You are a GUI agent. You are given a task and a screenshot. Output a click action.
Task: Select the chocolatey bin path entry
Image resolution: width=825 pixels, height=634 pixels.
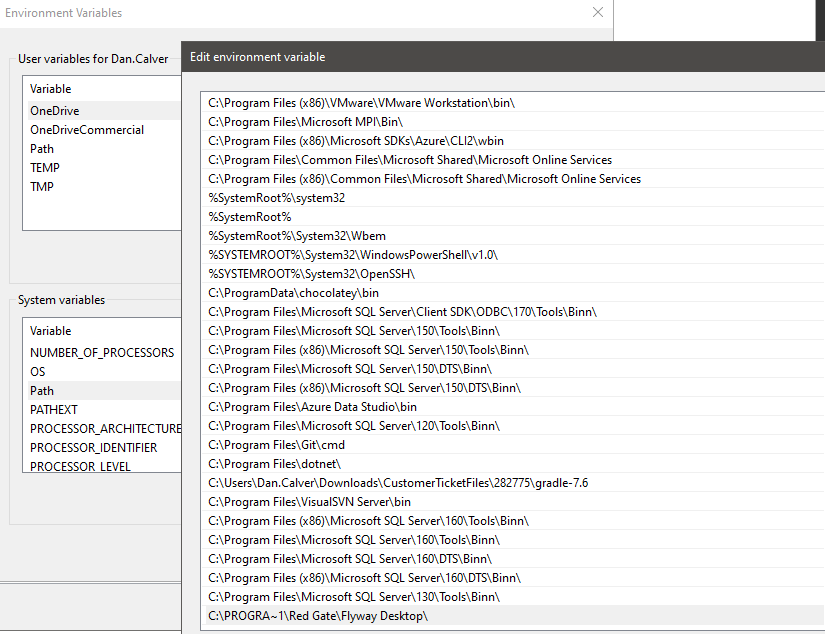coord(512,293)
